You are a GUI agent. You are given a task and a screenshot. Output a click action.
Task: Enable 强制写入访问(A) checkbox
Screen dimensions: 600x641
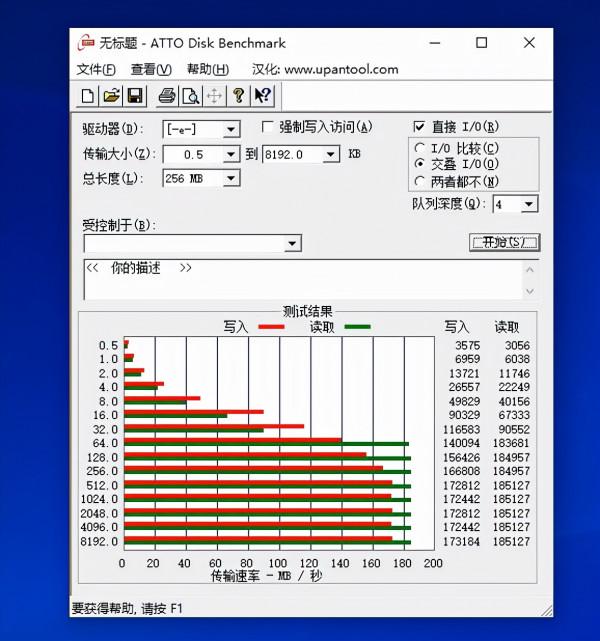tap(267, 127)
